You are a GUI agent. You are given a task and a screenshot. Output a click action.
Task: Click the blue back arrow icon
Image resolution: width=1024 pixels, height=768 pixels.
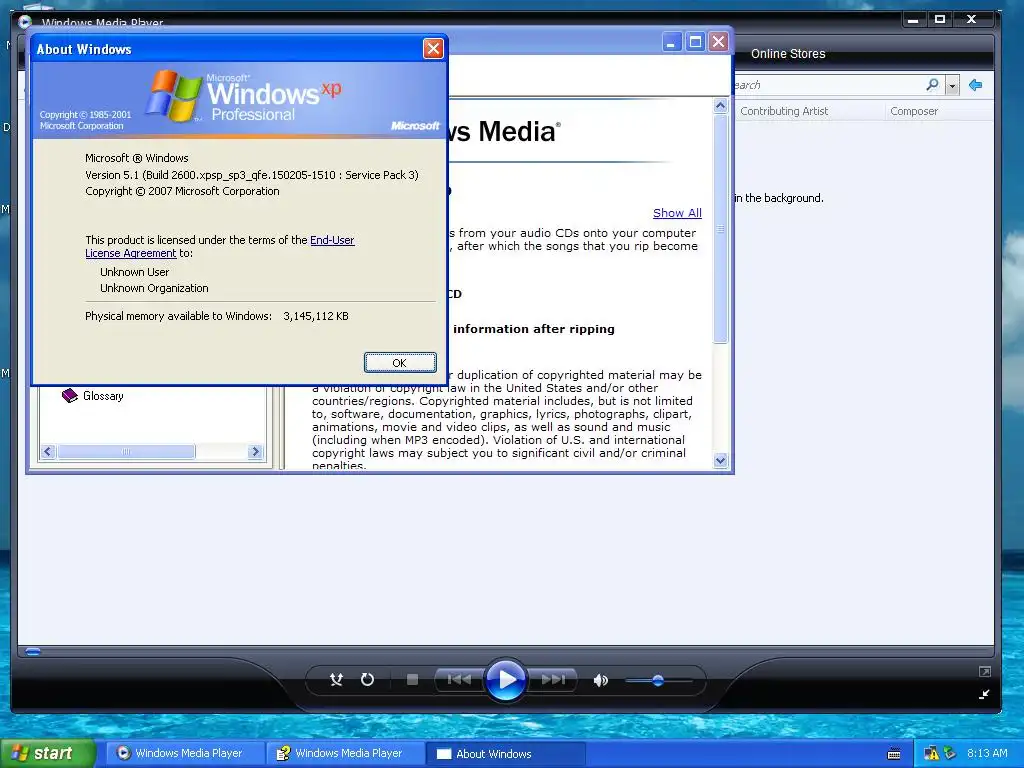(976, 85)
